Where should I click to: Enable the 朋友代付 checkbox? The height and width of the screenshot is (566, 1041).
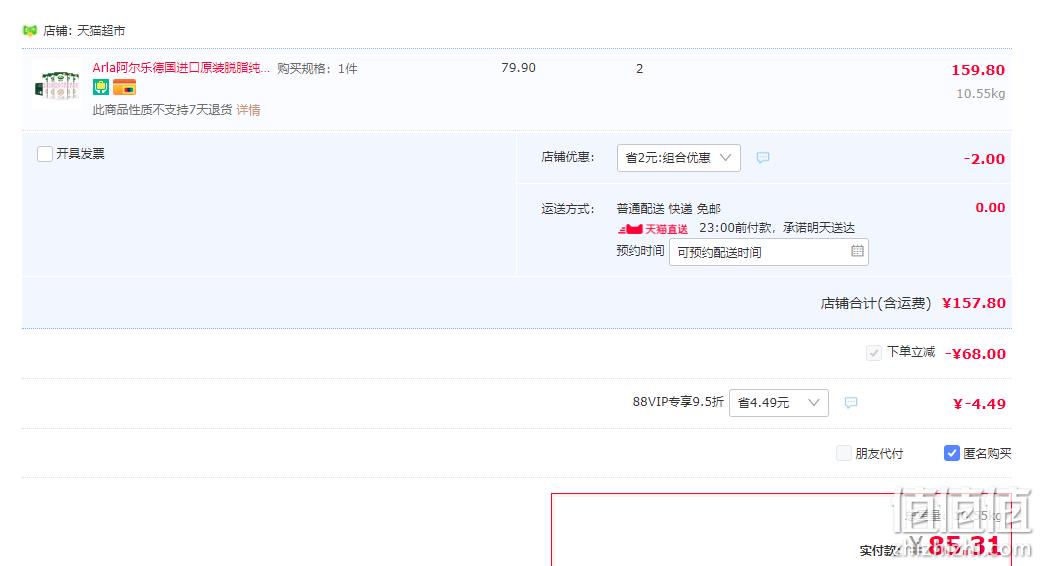tap(843, 453)
